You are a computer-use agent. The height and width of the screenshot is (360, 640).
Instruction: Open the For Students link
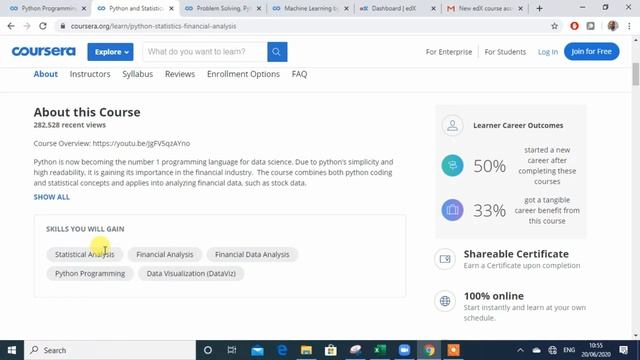pos(505,52)
